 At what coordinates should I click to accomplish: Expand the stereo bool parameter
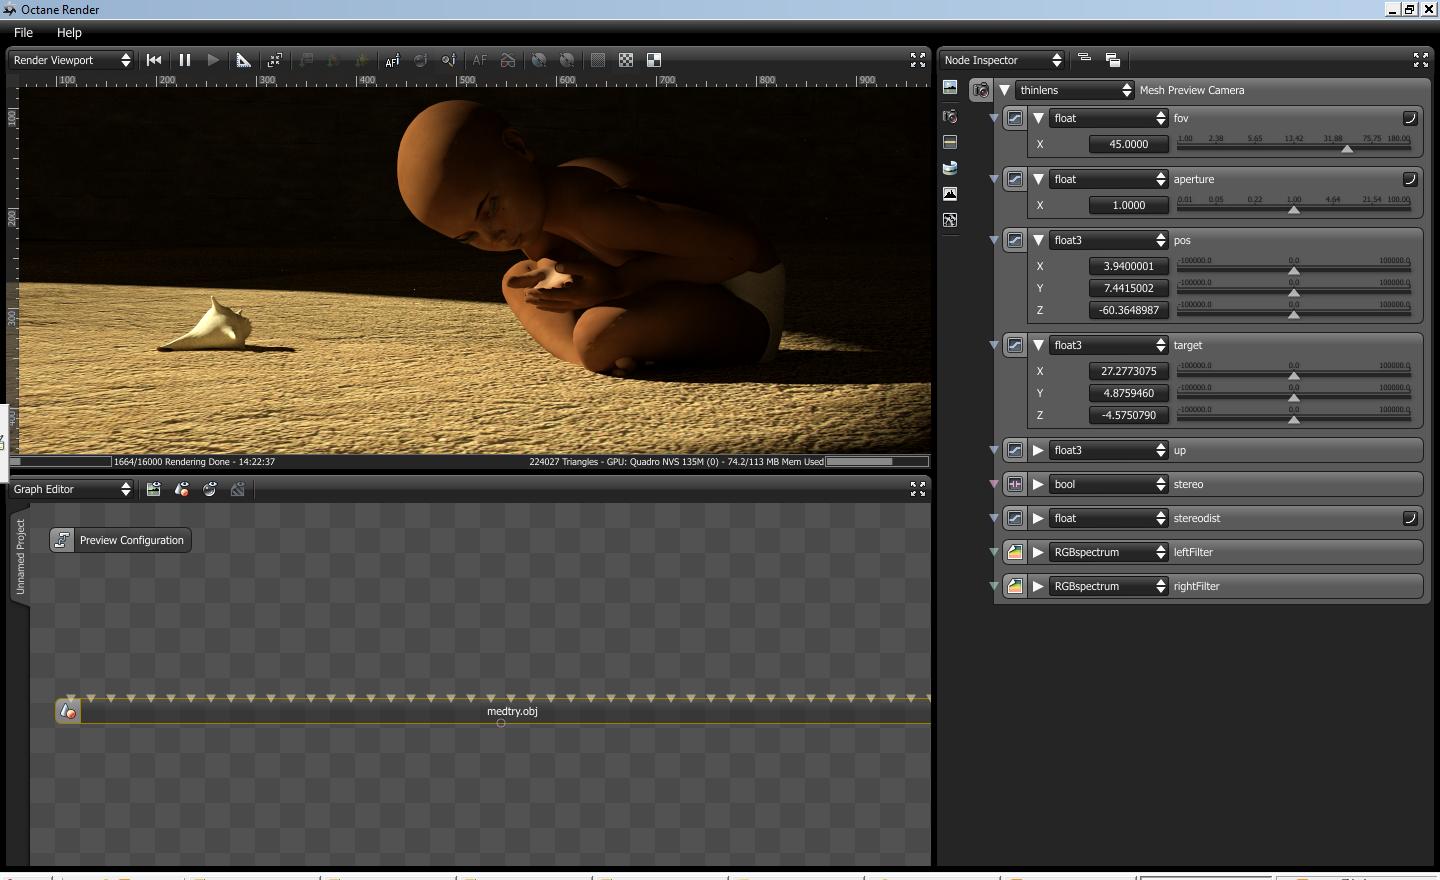click(1038, 484)
